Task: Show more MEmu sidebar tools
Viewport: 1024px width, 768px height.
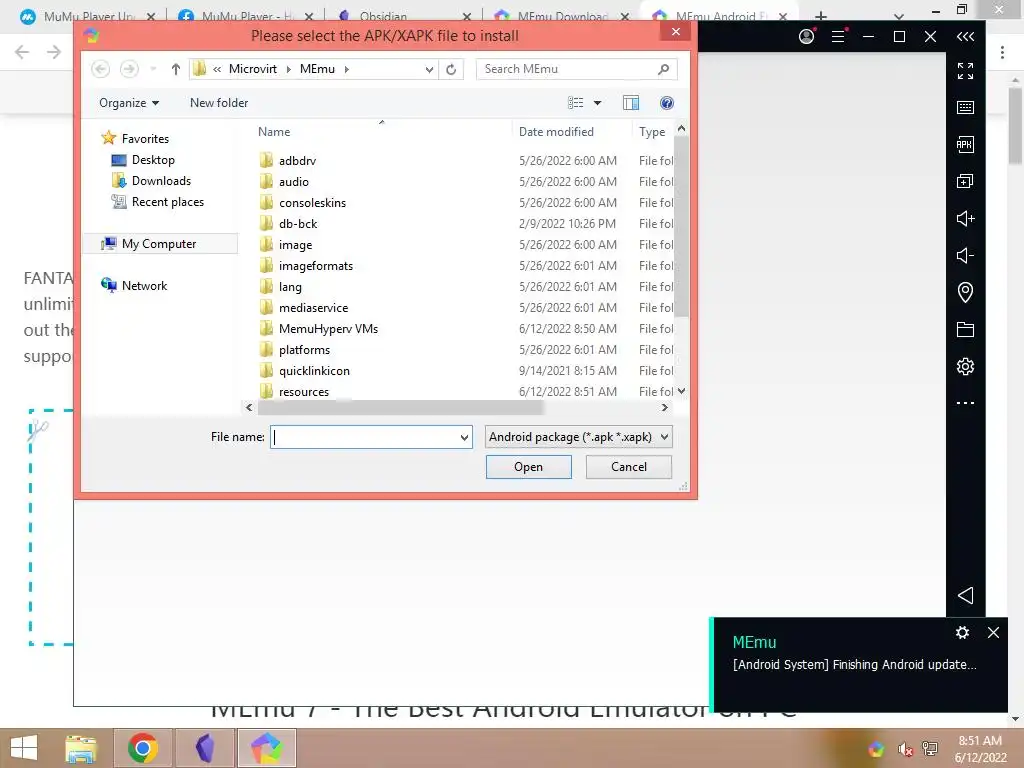Action: [965, 403]
